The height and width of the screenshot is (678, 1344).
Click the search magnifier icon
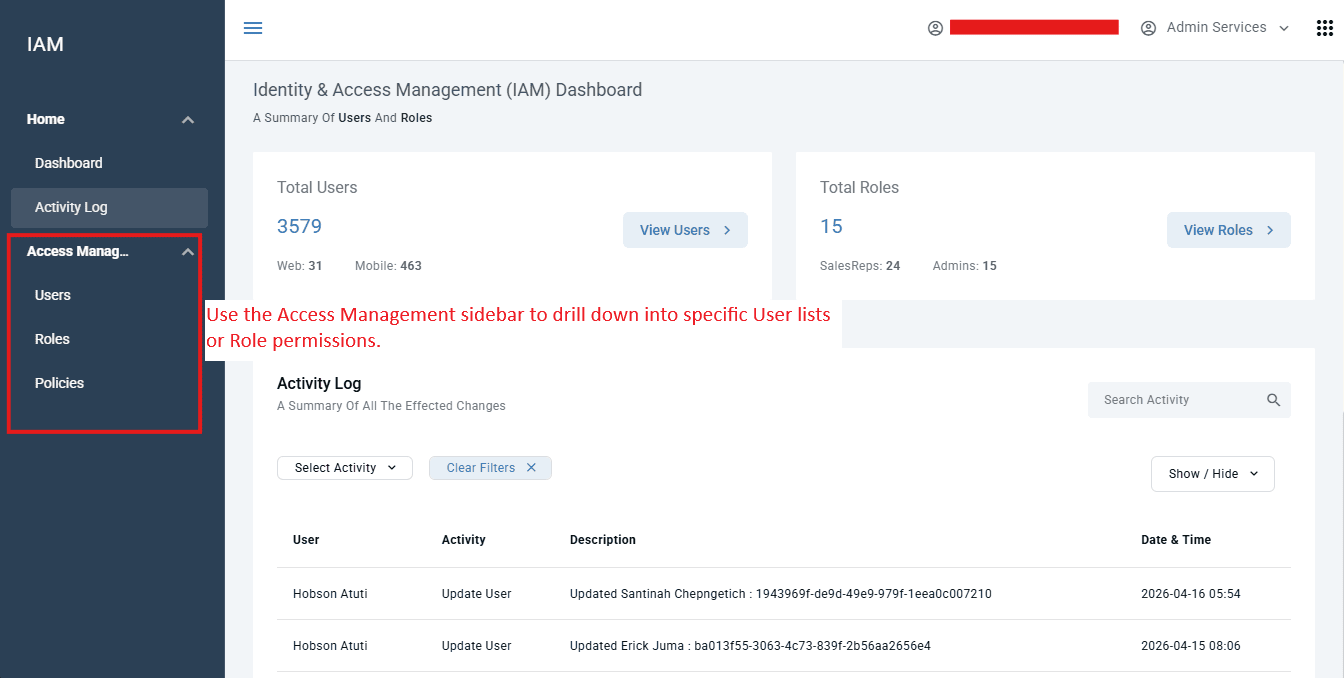click(1273, 400)
